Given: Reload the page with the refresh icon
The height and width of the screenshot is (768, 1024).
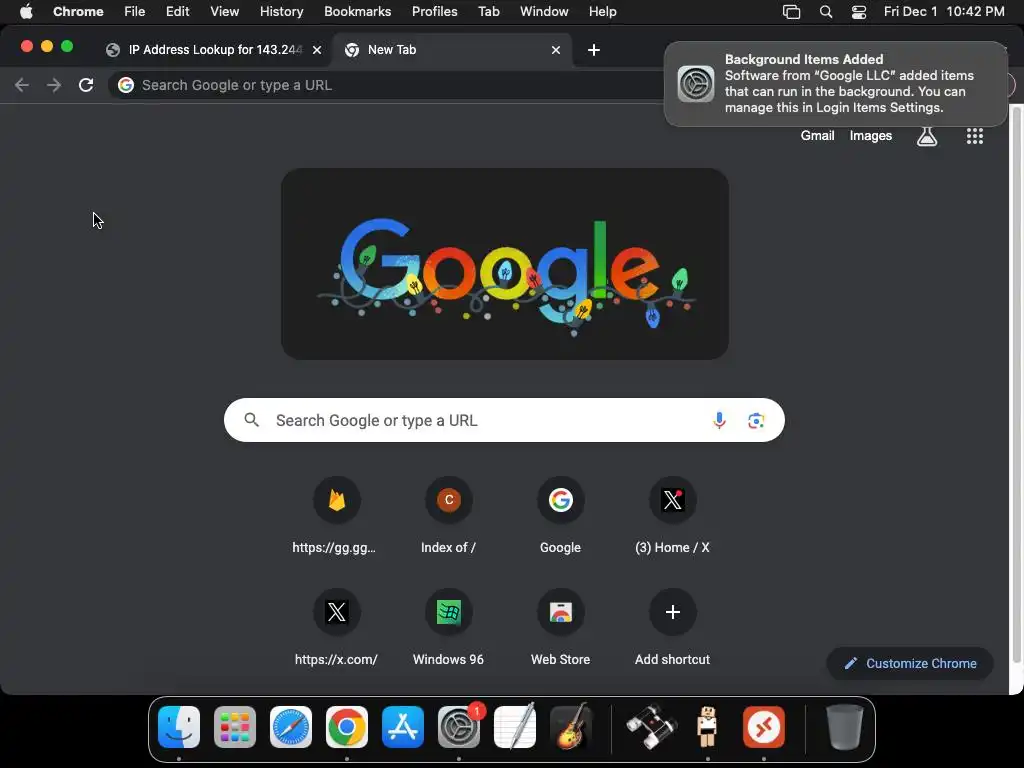Looking at the screenshot, I should 86,85.
